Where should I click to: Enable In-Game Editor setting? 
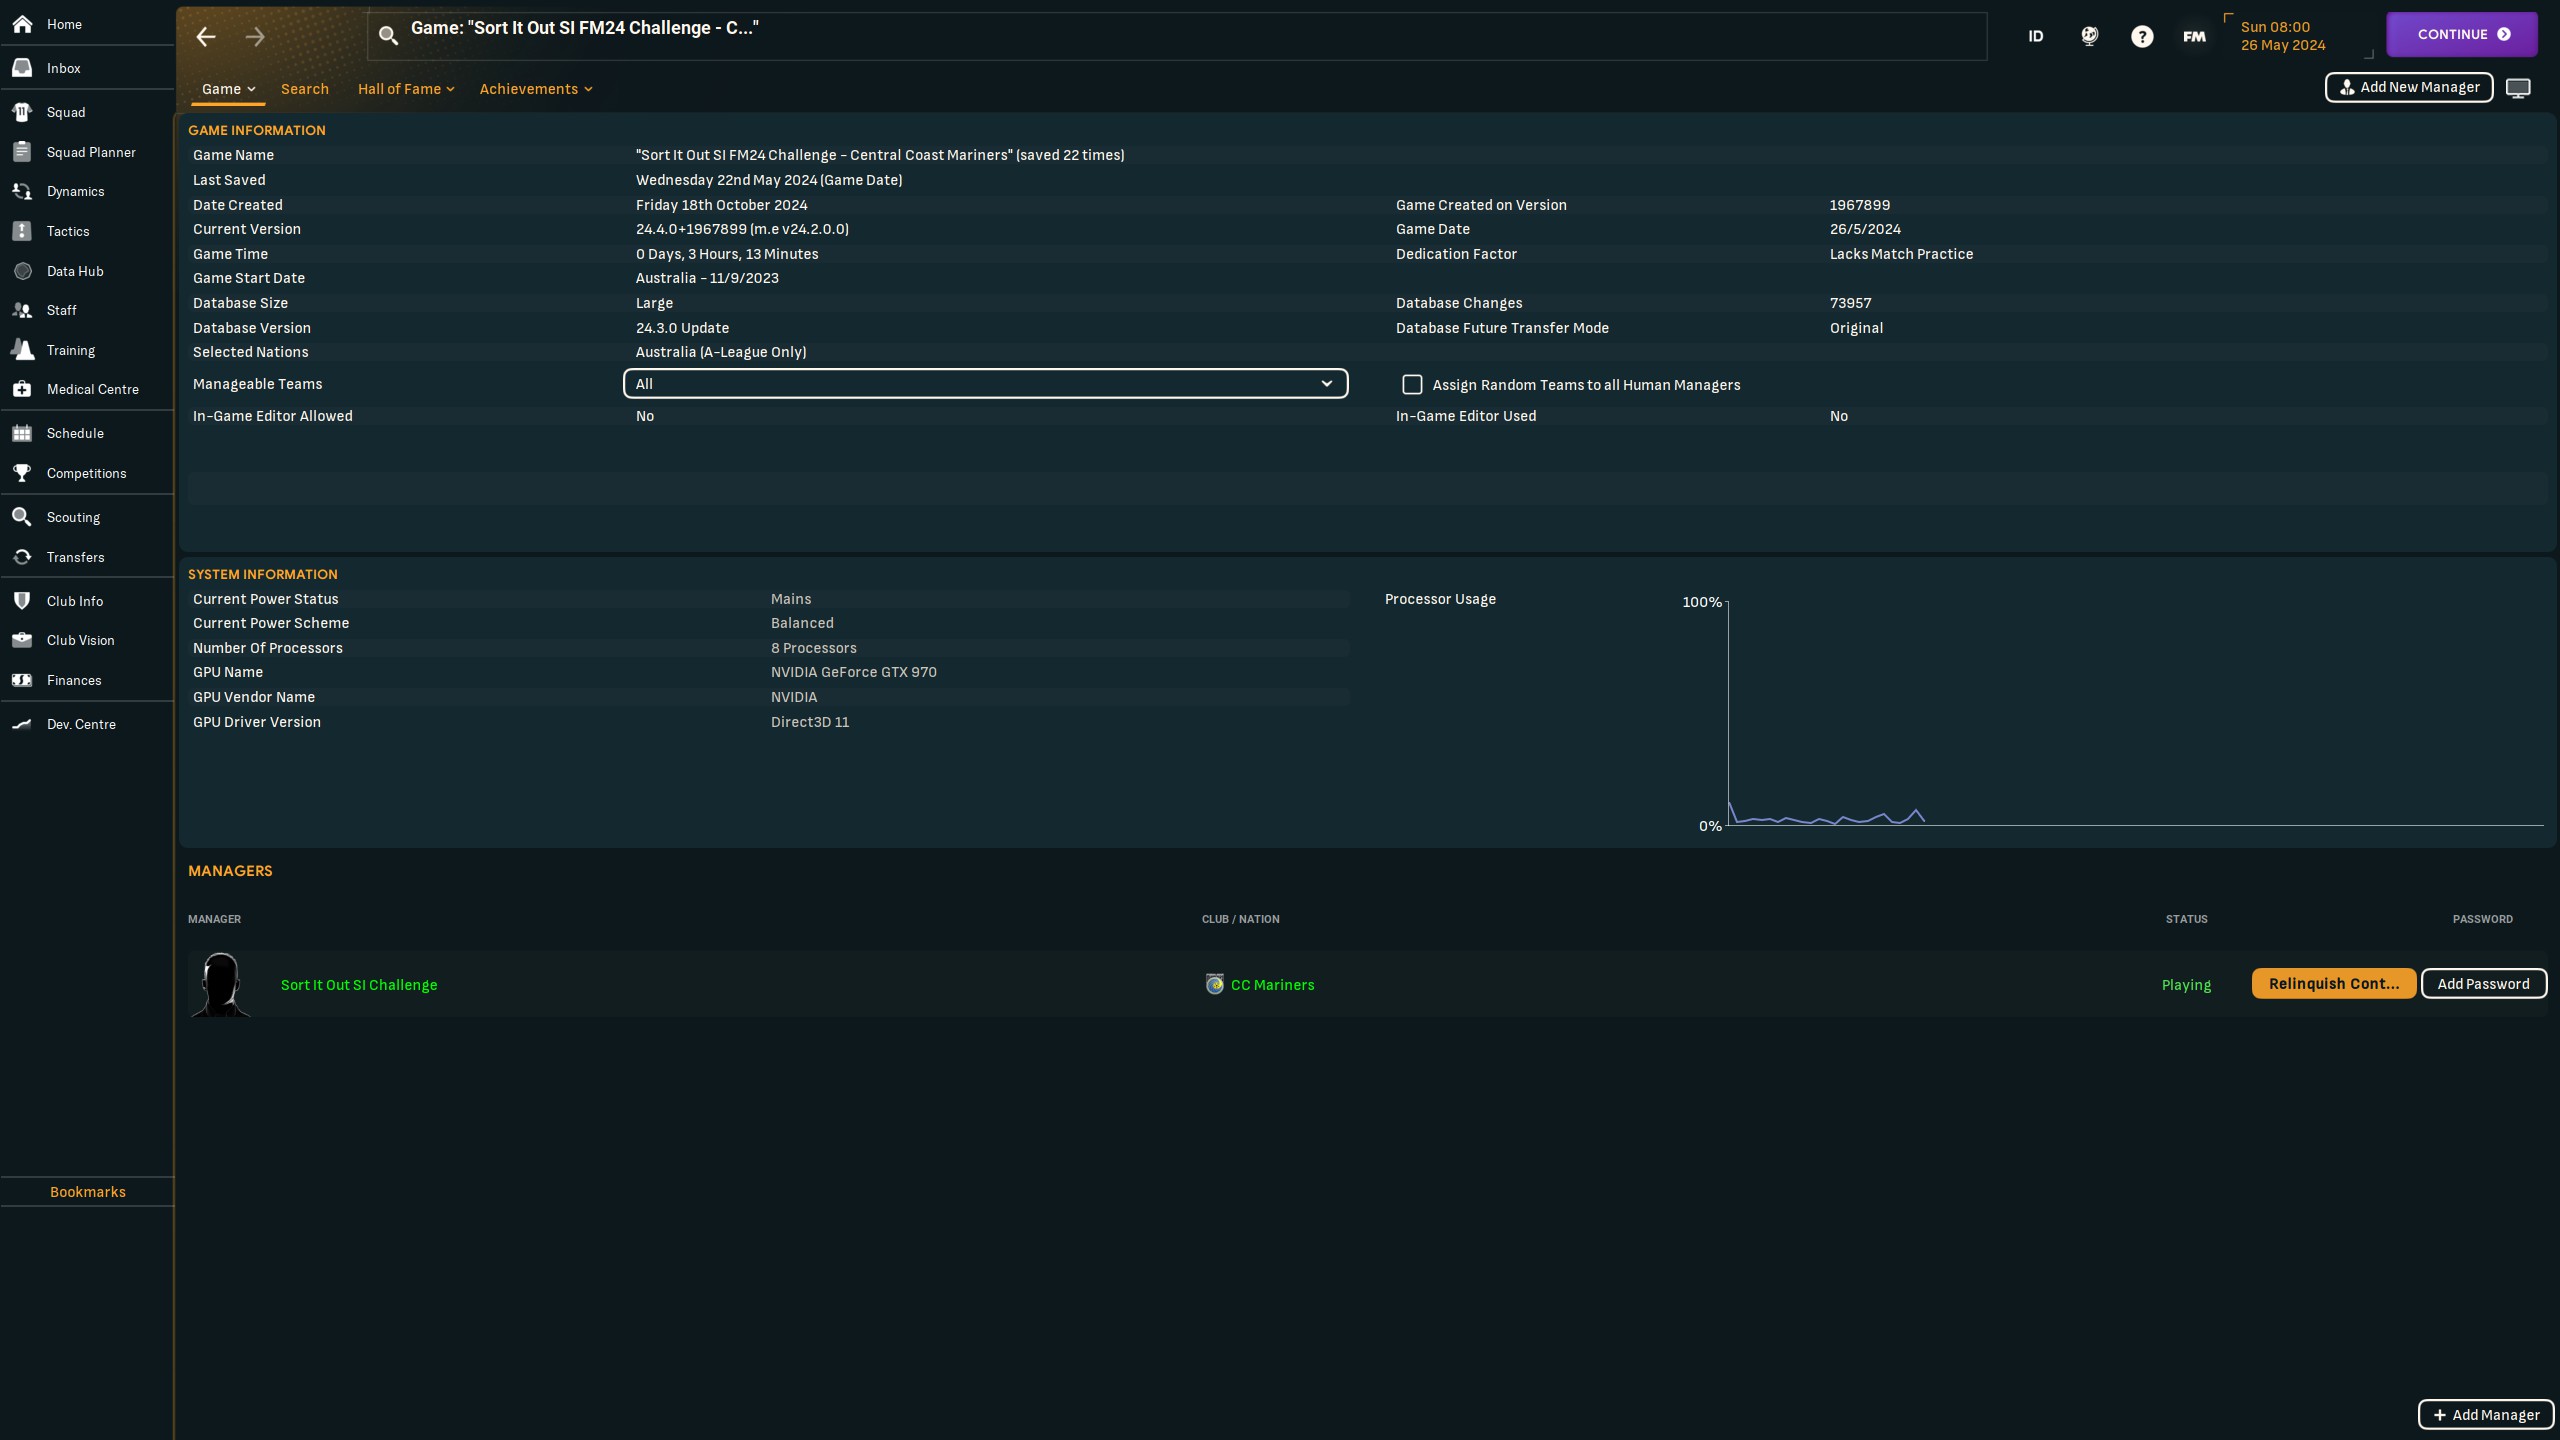tap(644, 417)
